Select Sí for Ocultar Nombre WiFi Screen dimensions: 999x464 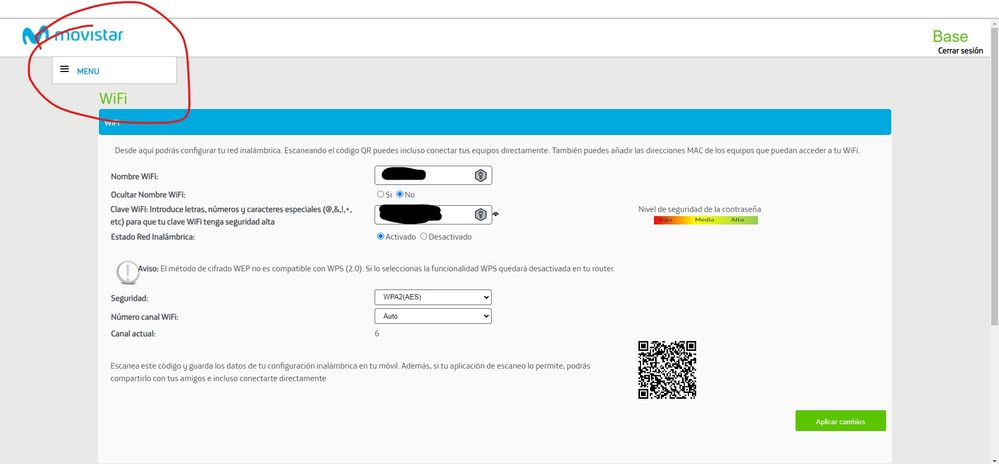(380, 194)
